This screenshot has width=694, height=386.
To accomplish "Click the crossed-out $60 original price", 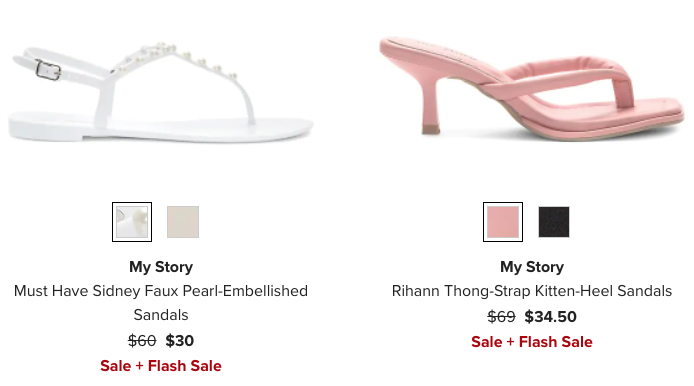I will click(142, 340).
